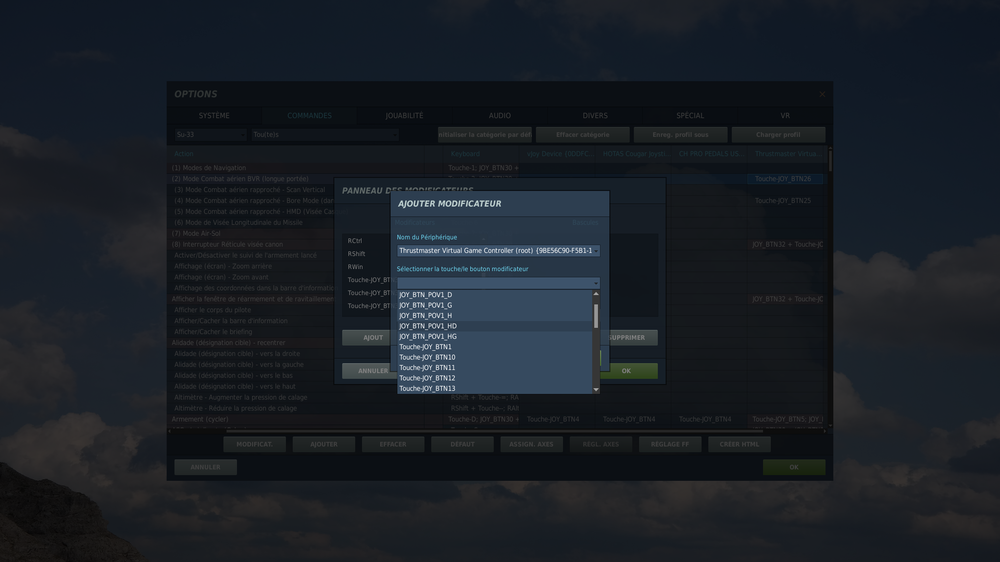Image resolution: width=1000 pixels, height=562 pixels.
Task: Open the JOUABILITÉ tab in Options
Action: 404,115
